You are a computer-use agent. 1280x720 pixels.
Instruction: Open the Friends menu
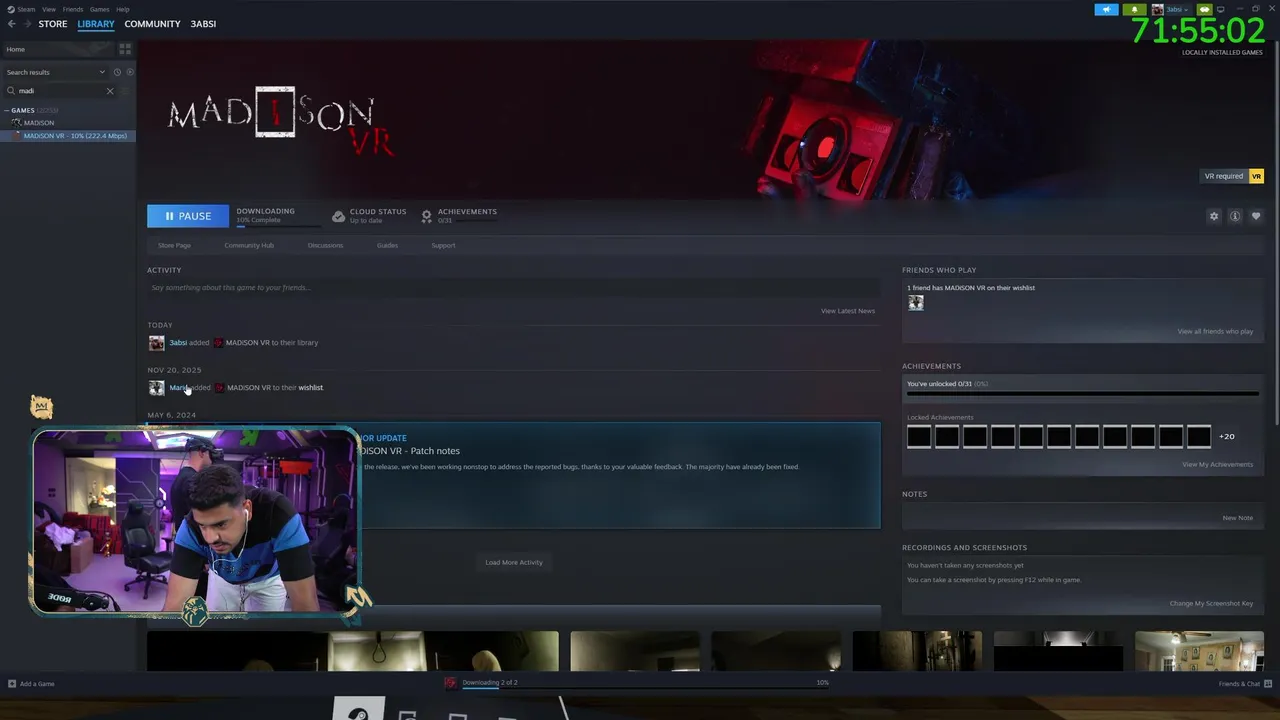click(x=73, y=9)
